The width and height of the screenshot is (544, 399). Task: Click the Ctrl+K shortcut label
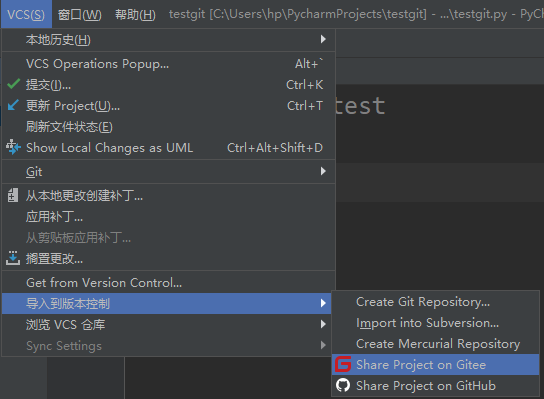305,85
